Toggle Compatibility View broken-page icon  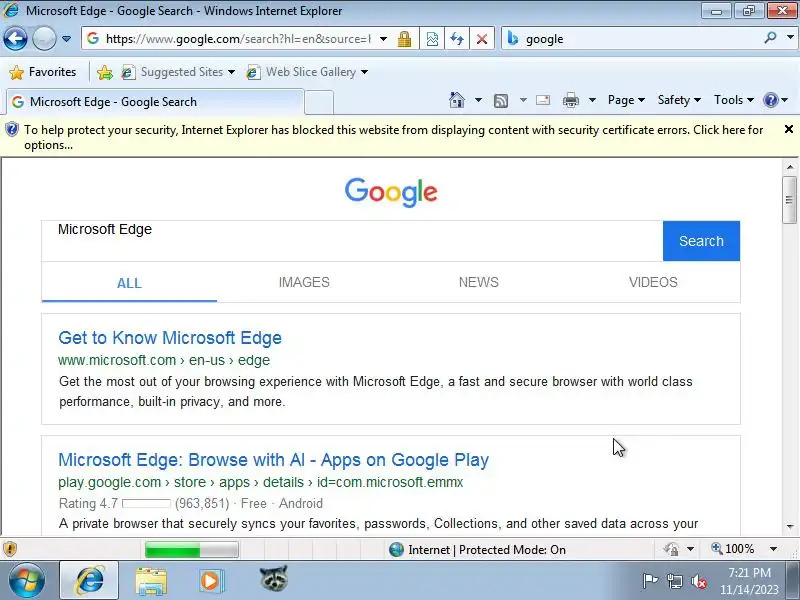coord(432,39)
